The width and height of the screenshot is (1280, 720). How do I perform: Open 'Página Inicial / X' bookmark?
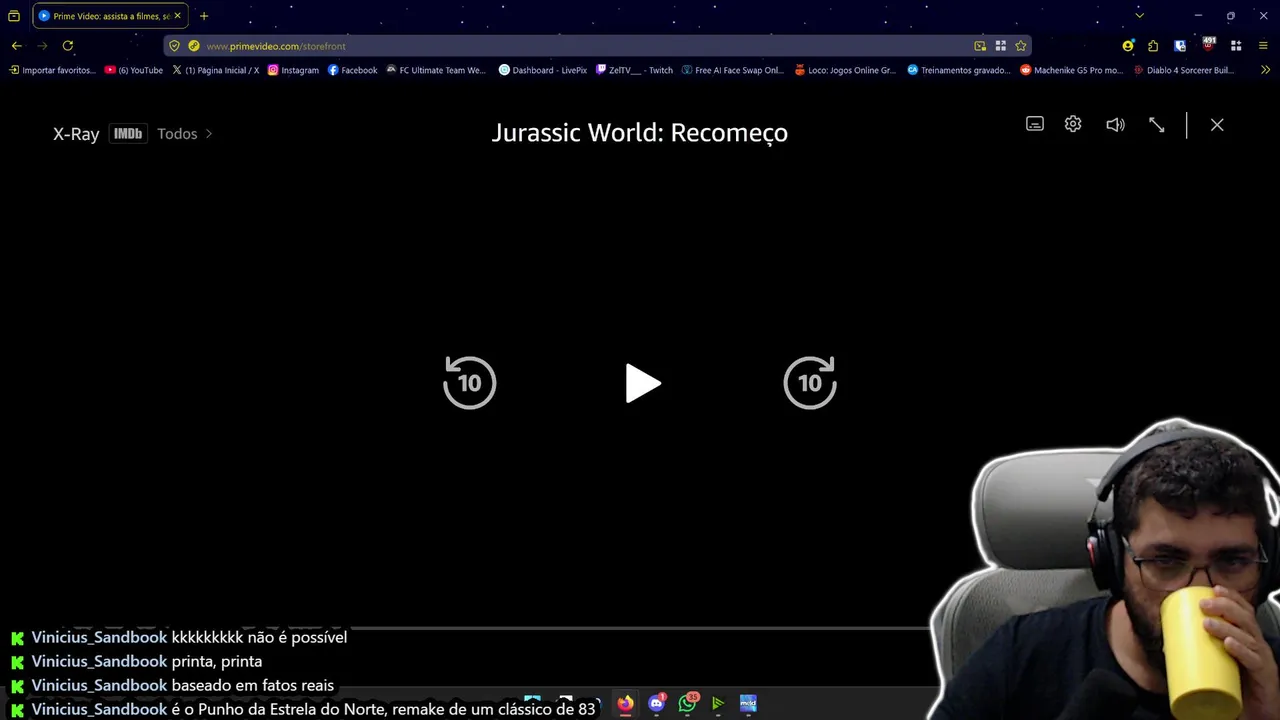coord(215,70)
